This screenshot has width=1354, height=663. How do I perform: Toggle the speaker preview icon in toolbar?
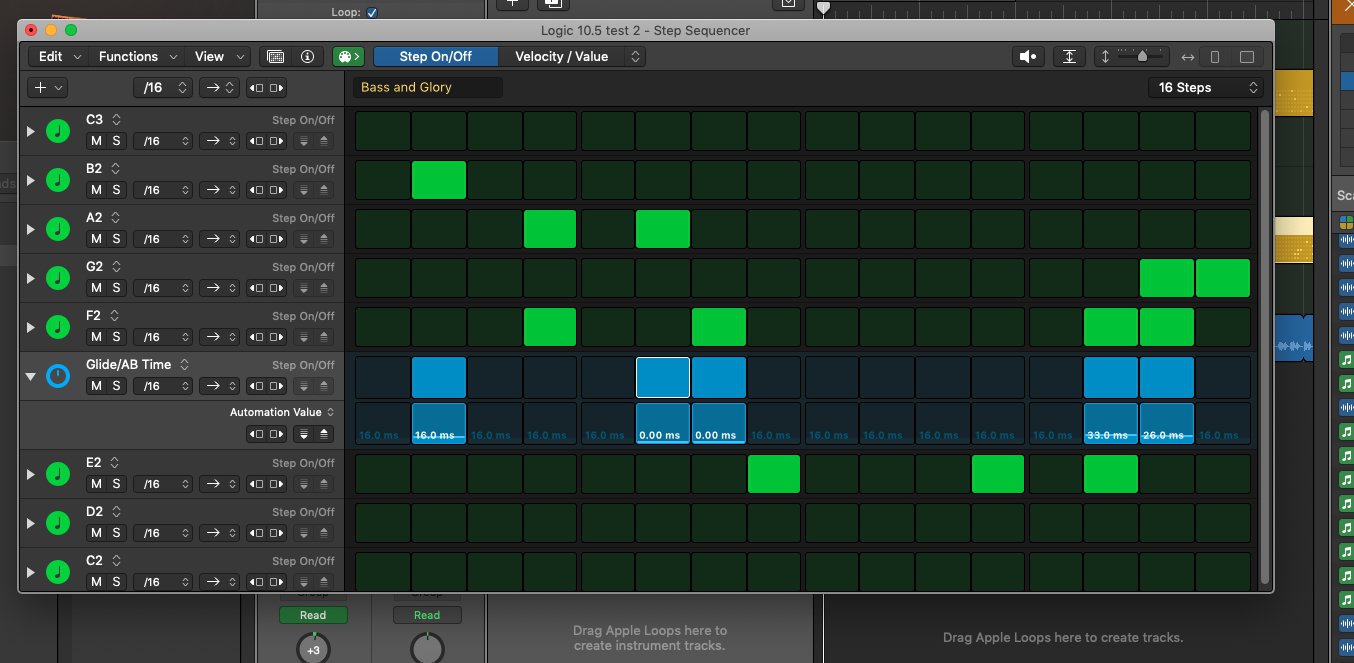coord(1028,57)
